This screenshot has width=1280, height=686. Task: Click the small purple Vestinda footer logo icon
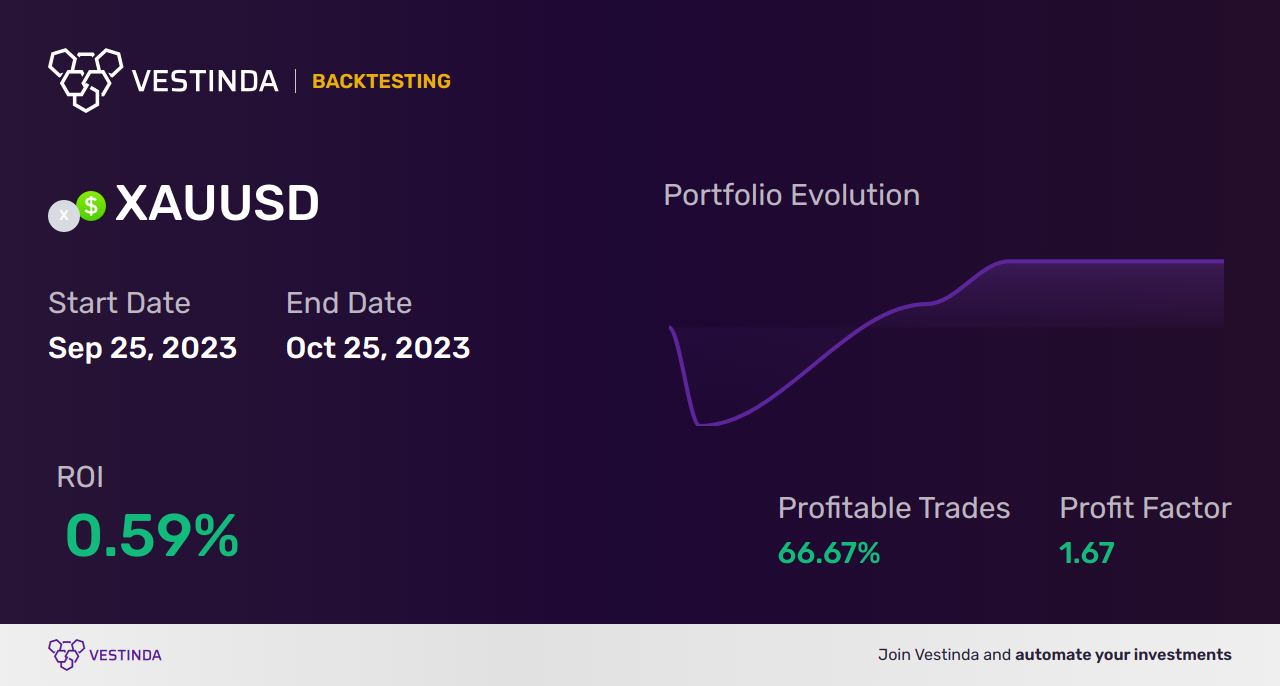[x=67, y=655]
